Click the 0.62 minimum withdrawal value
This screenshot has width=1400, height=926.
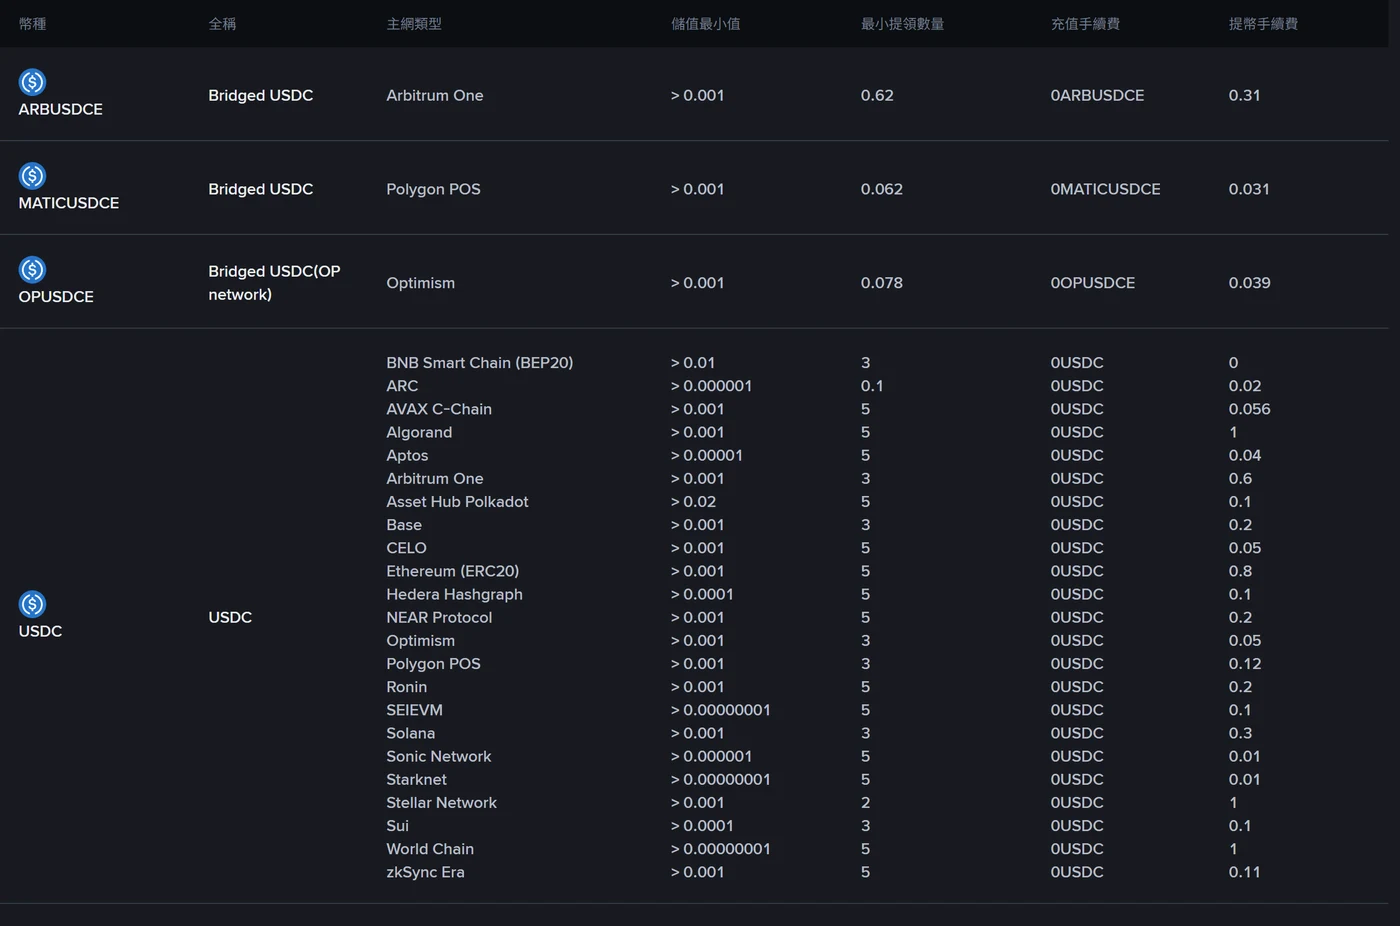click(877, 95)
